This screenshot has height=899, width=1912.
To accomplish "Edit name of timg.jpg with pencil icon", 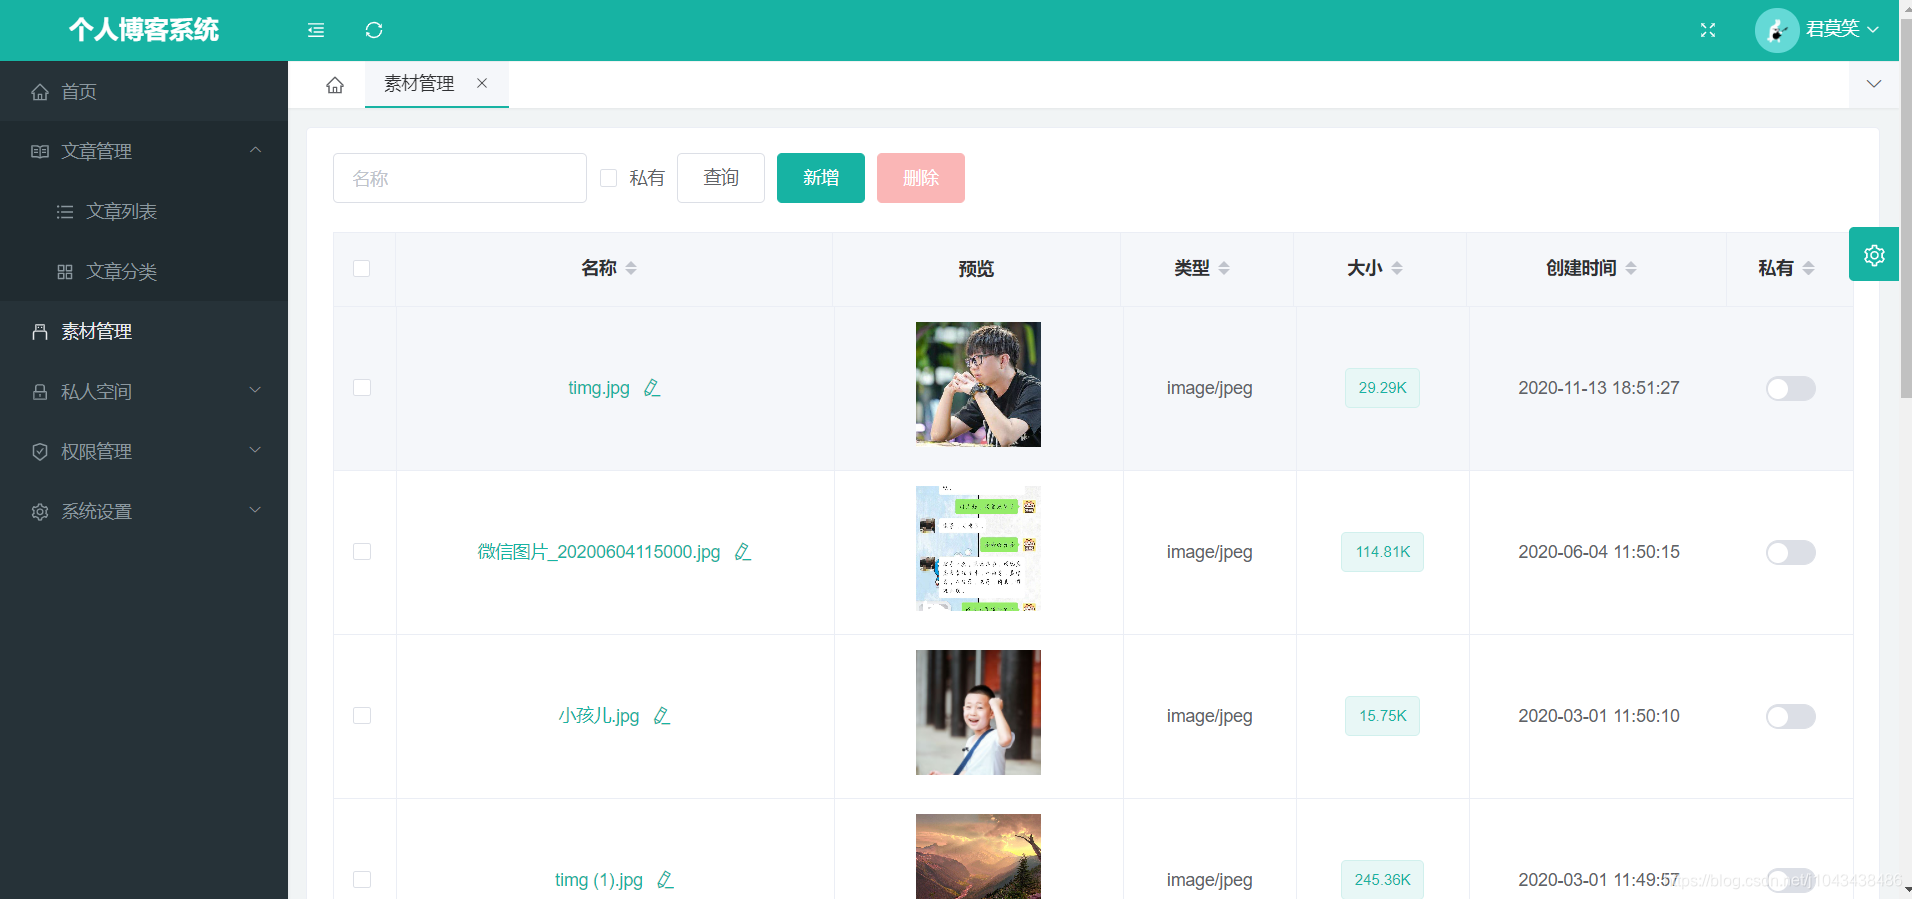I will pos(652,387).
